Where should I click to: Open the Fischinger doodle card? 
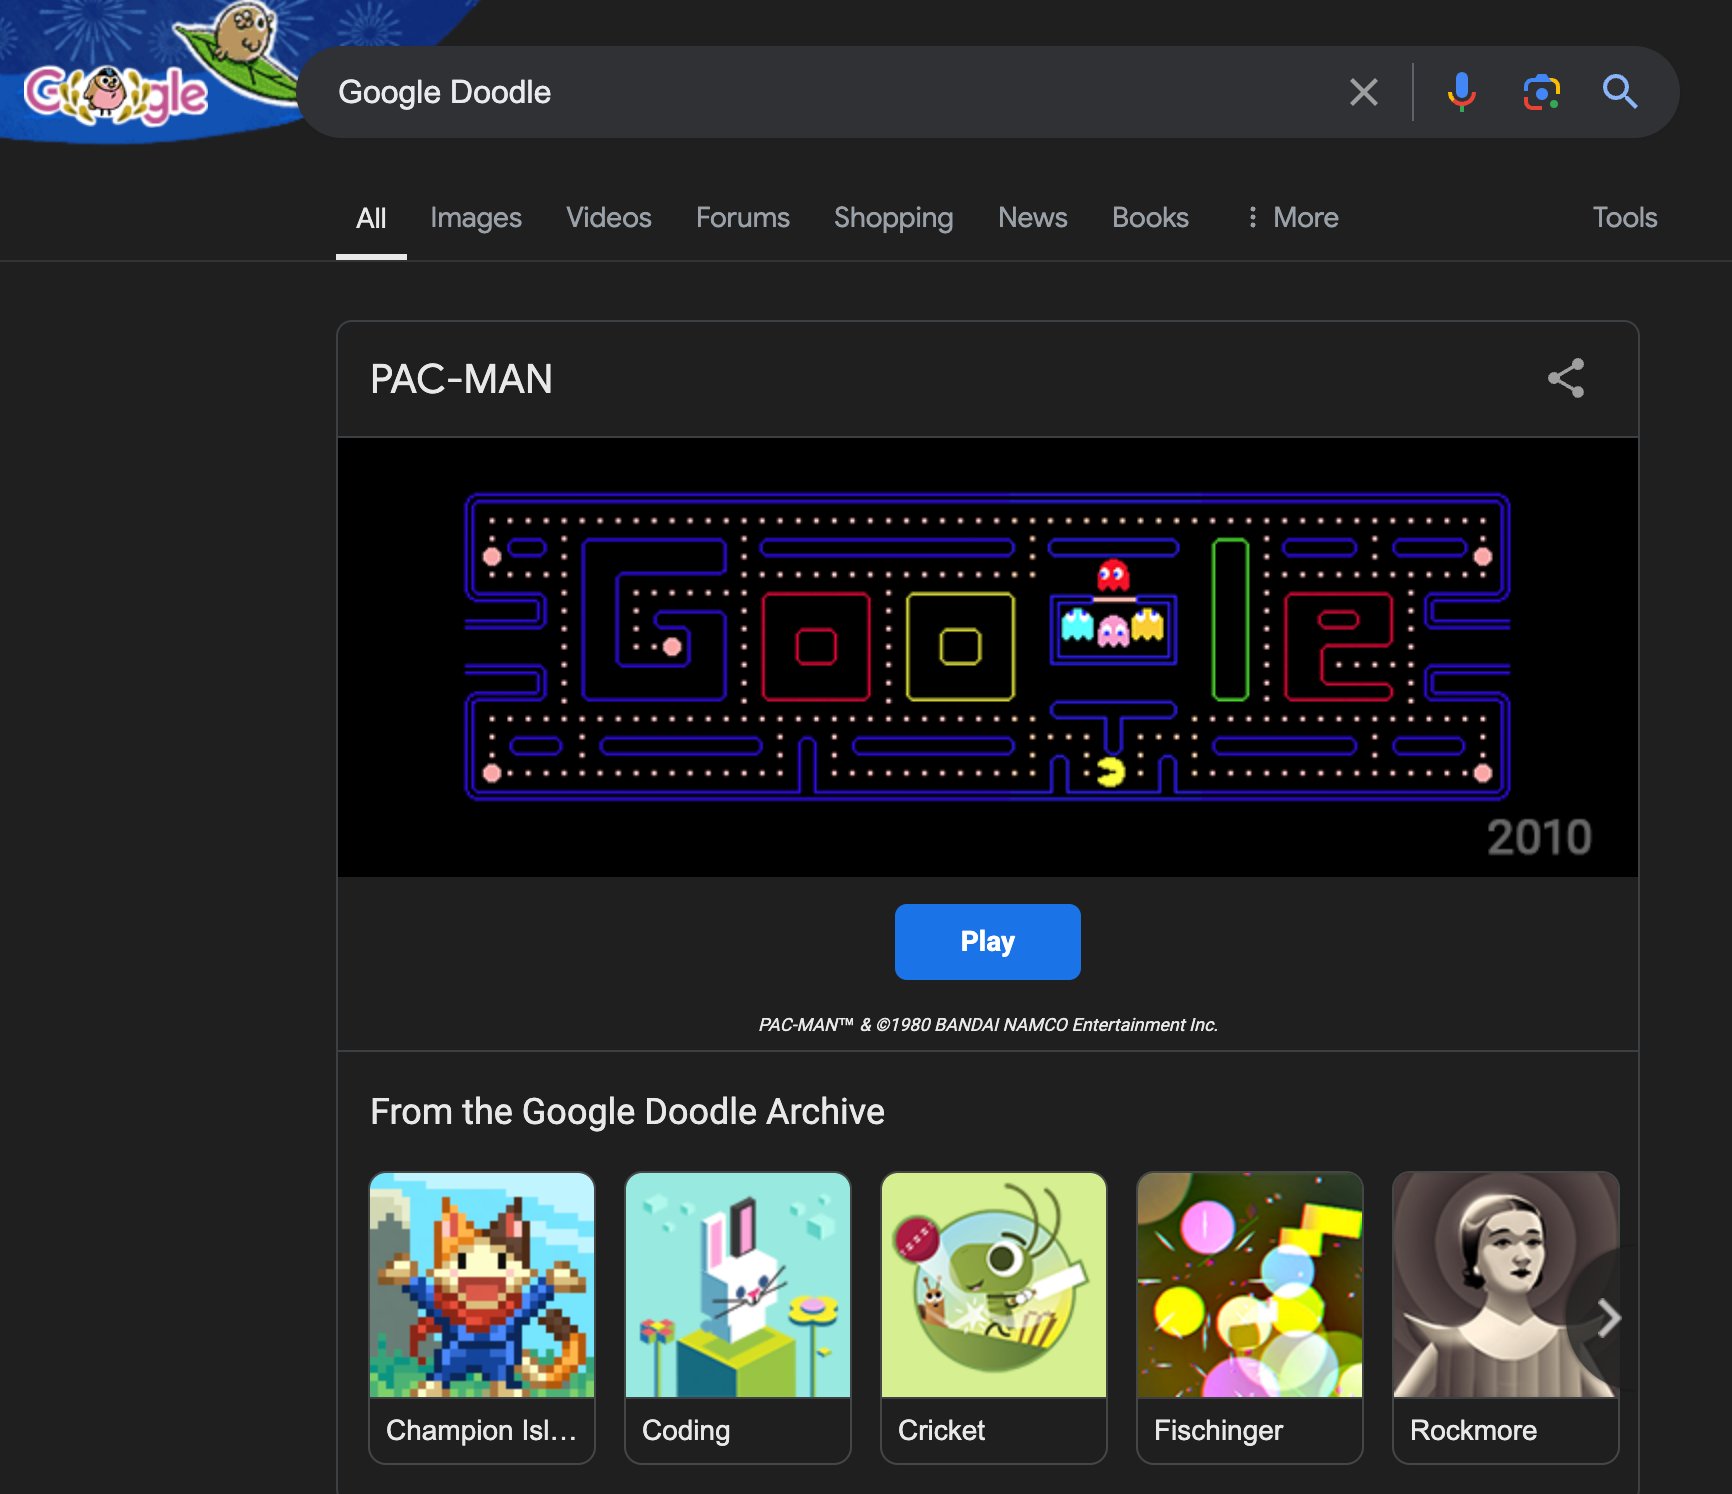(1250, 1317)
